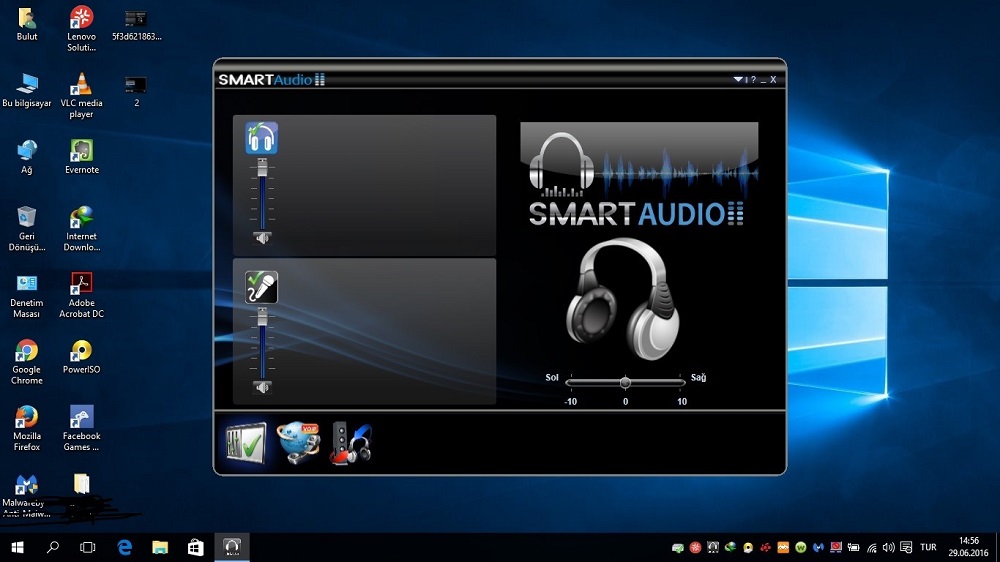Open battery status tray icon

coord(853,547)
